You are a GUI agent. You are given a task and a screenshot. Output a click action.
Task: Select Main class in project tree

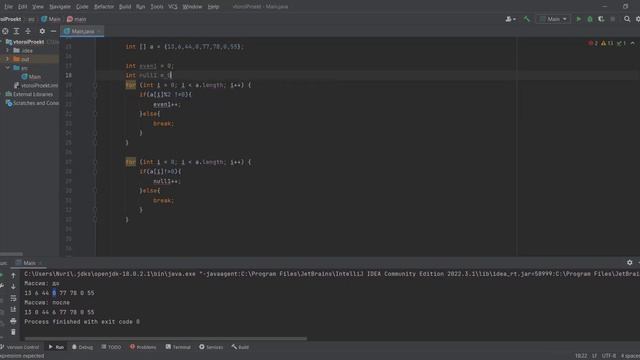click(31, 77)
